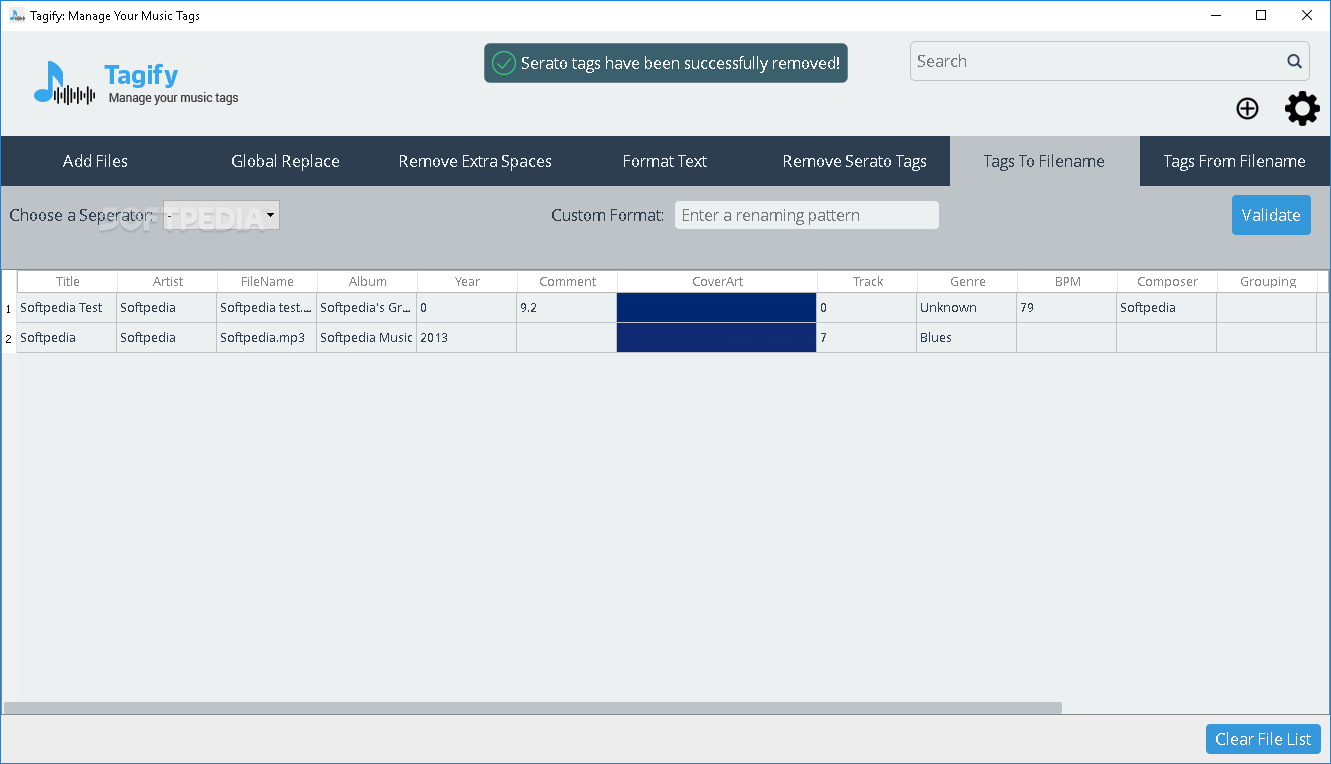
Task: Sort by the Title column header
Action: click(x=68, y=282)
